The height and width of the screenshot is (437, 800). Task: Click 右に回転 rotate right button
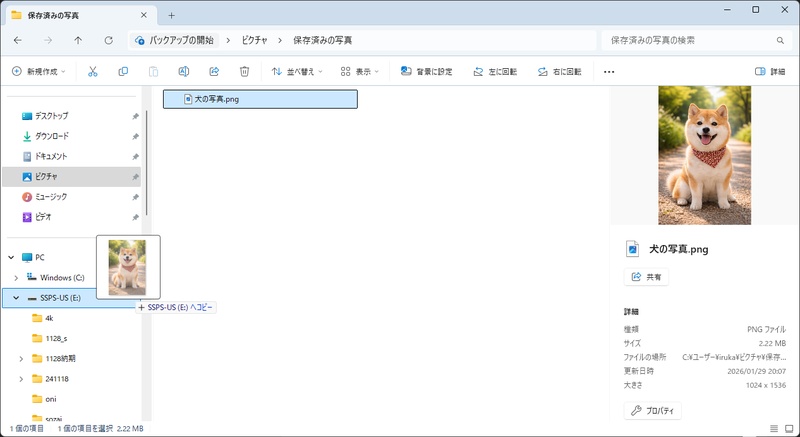559,72
